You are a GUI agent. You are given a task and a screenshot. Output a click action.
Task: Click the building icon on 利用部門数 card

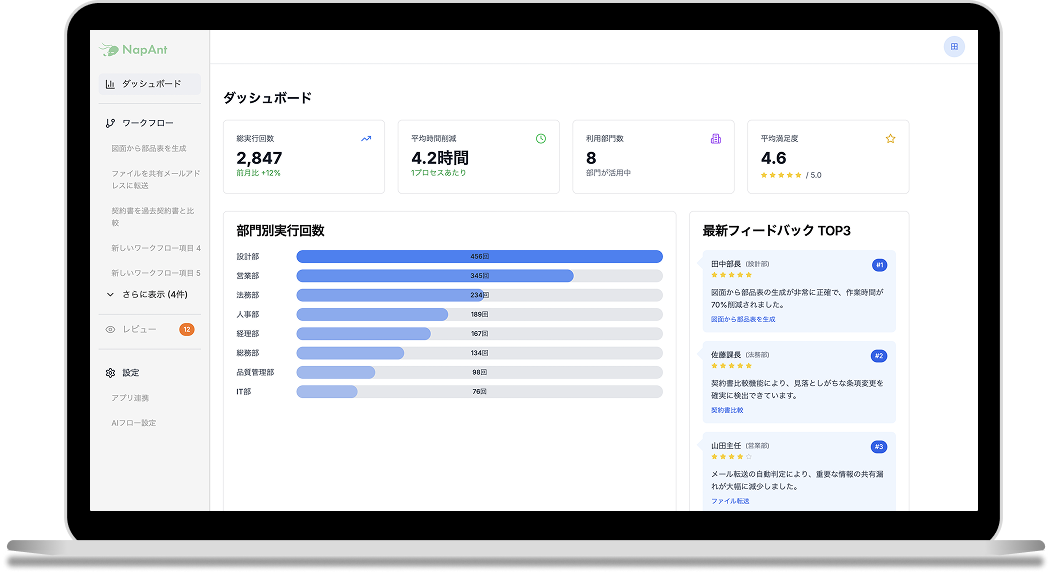(715, 139)
